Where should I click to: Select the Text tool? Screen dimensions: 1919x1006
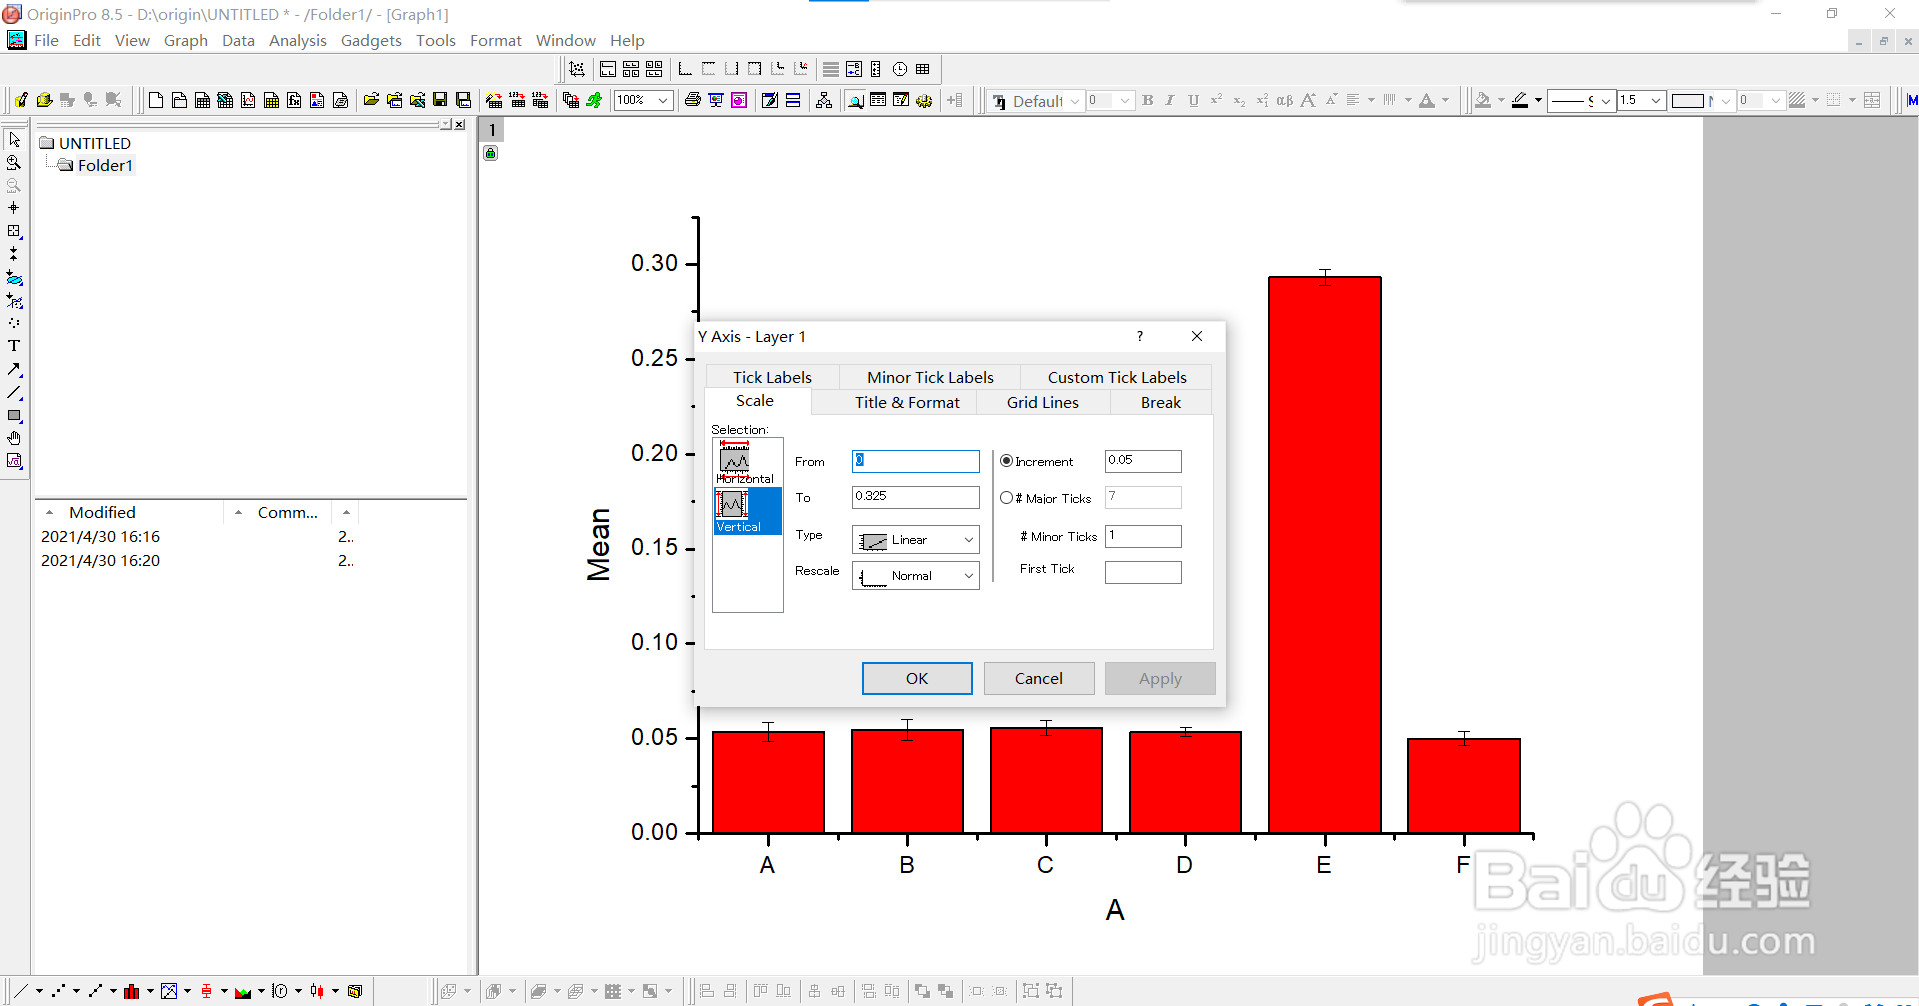(x=14, y=346)
